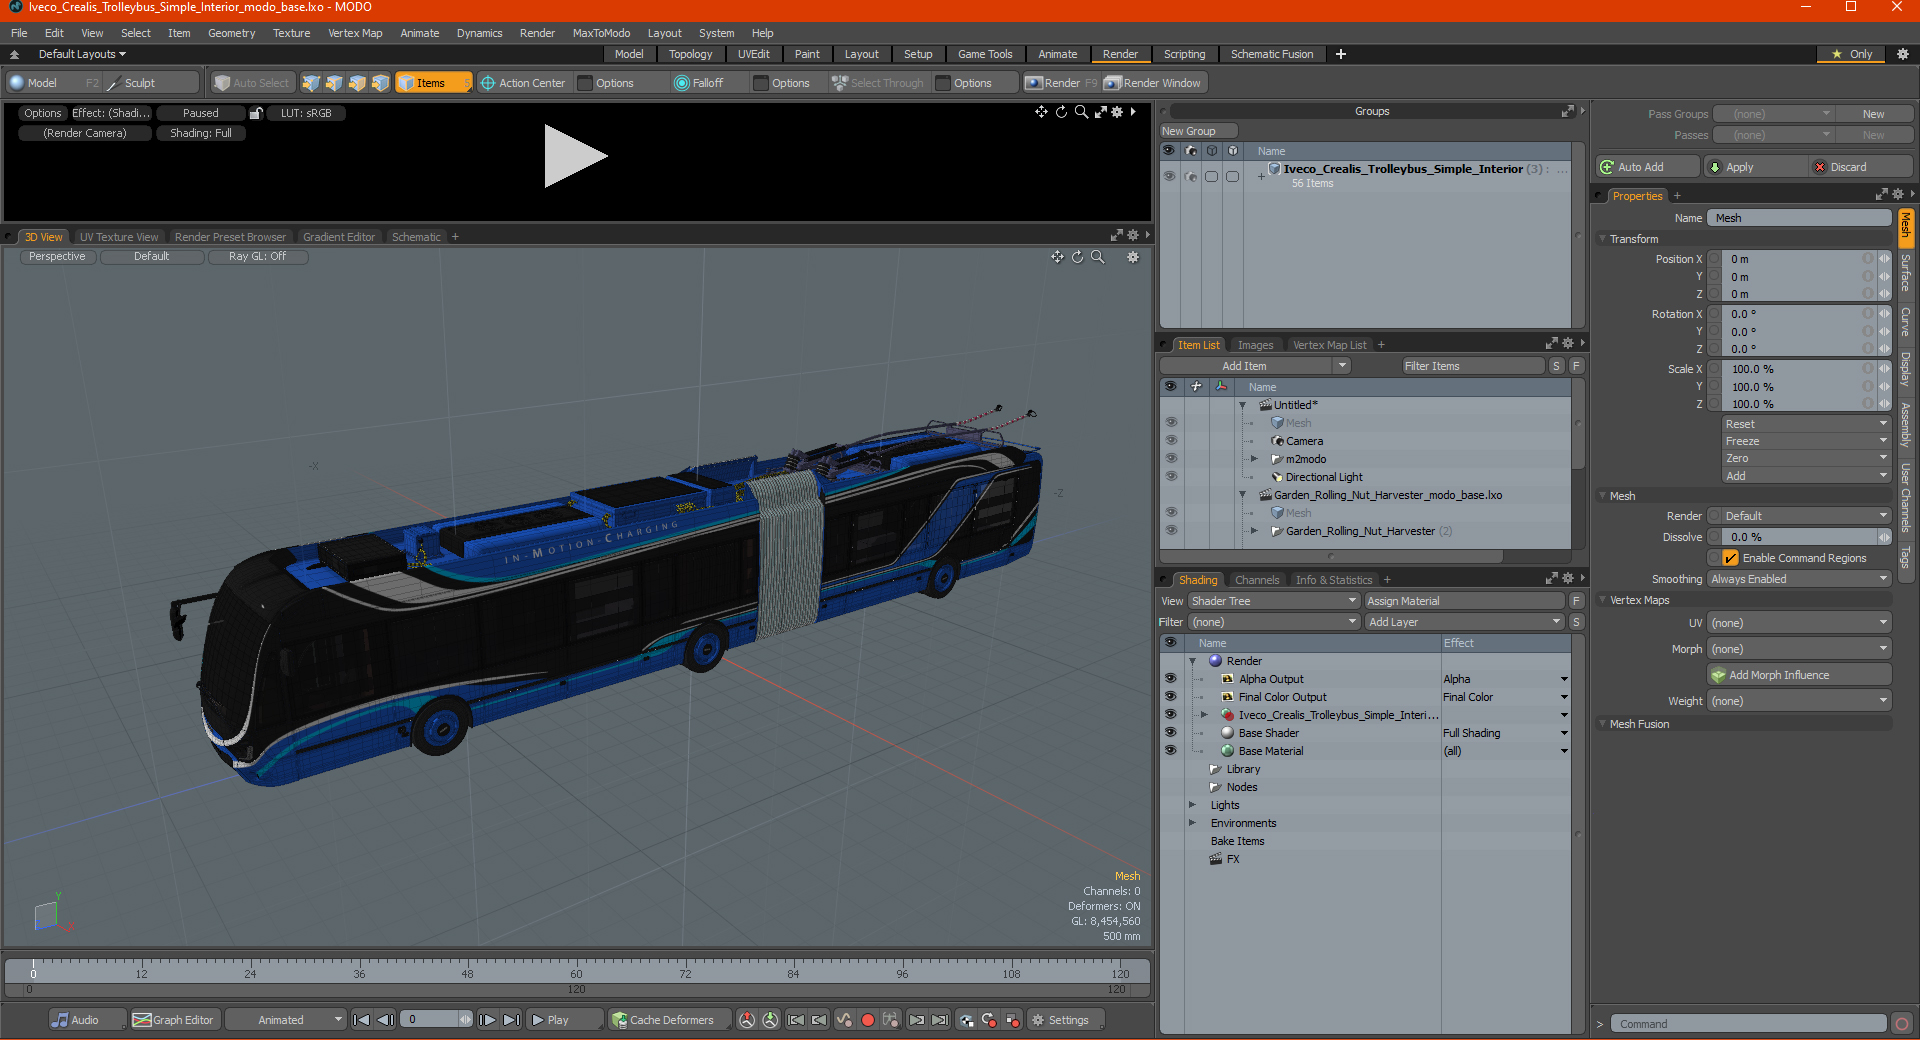Open the Default Layouts dropdown
Viewport: 1920px width, 1040px height.
pyautogui.click(x=82, y=54)
